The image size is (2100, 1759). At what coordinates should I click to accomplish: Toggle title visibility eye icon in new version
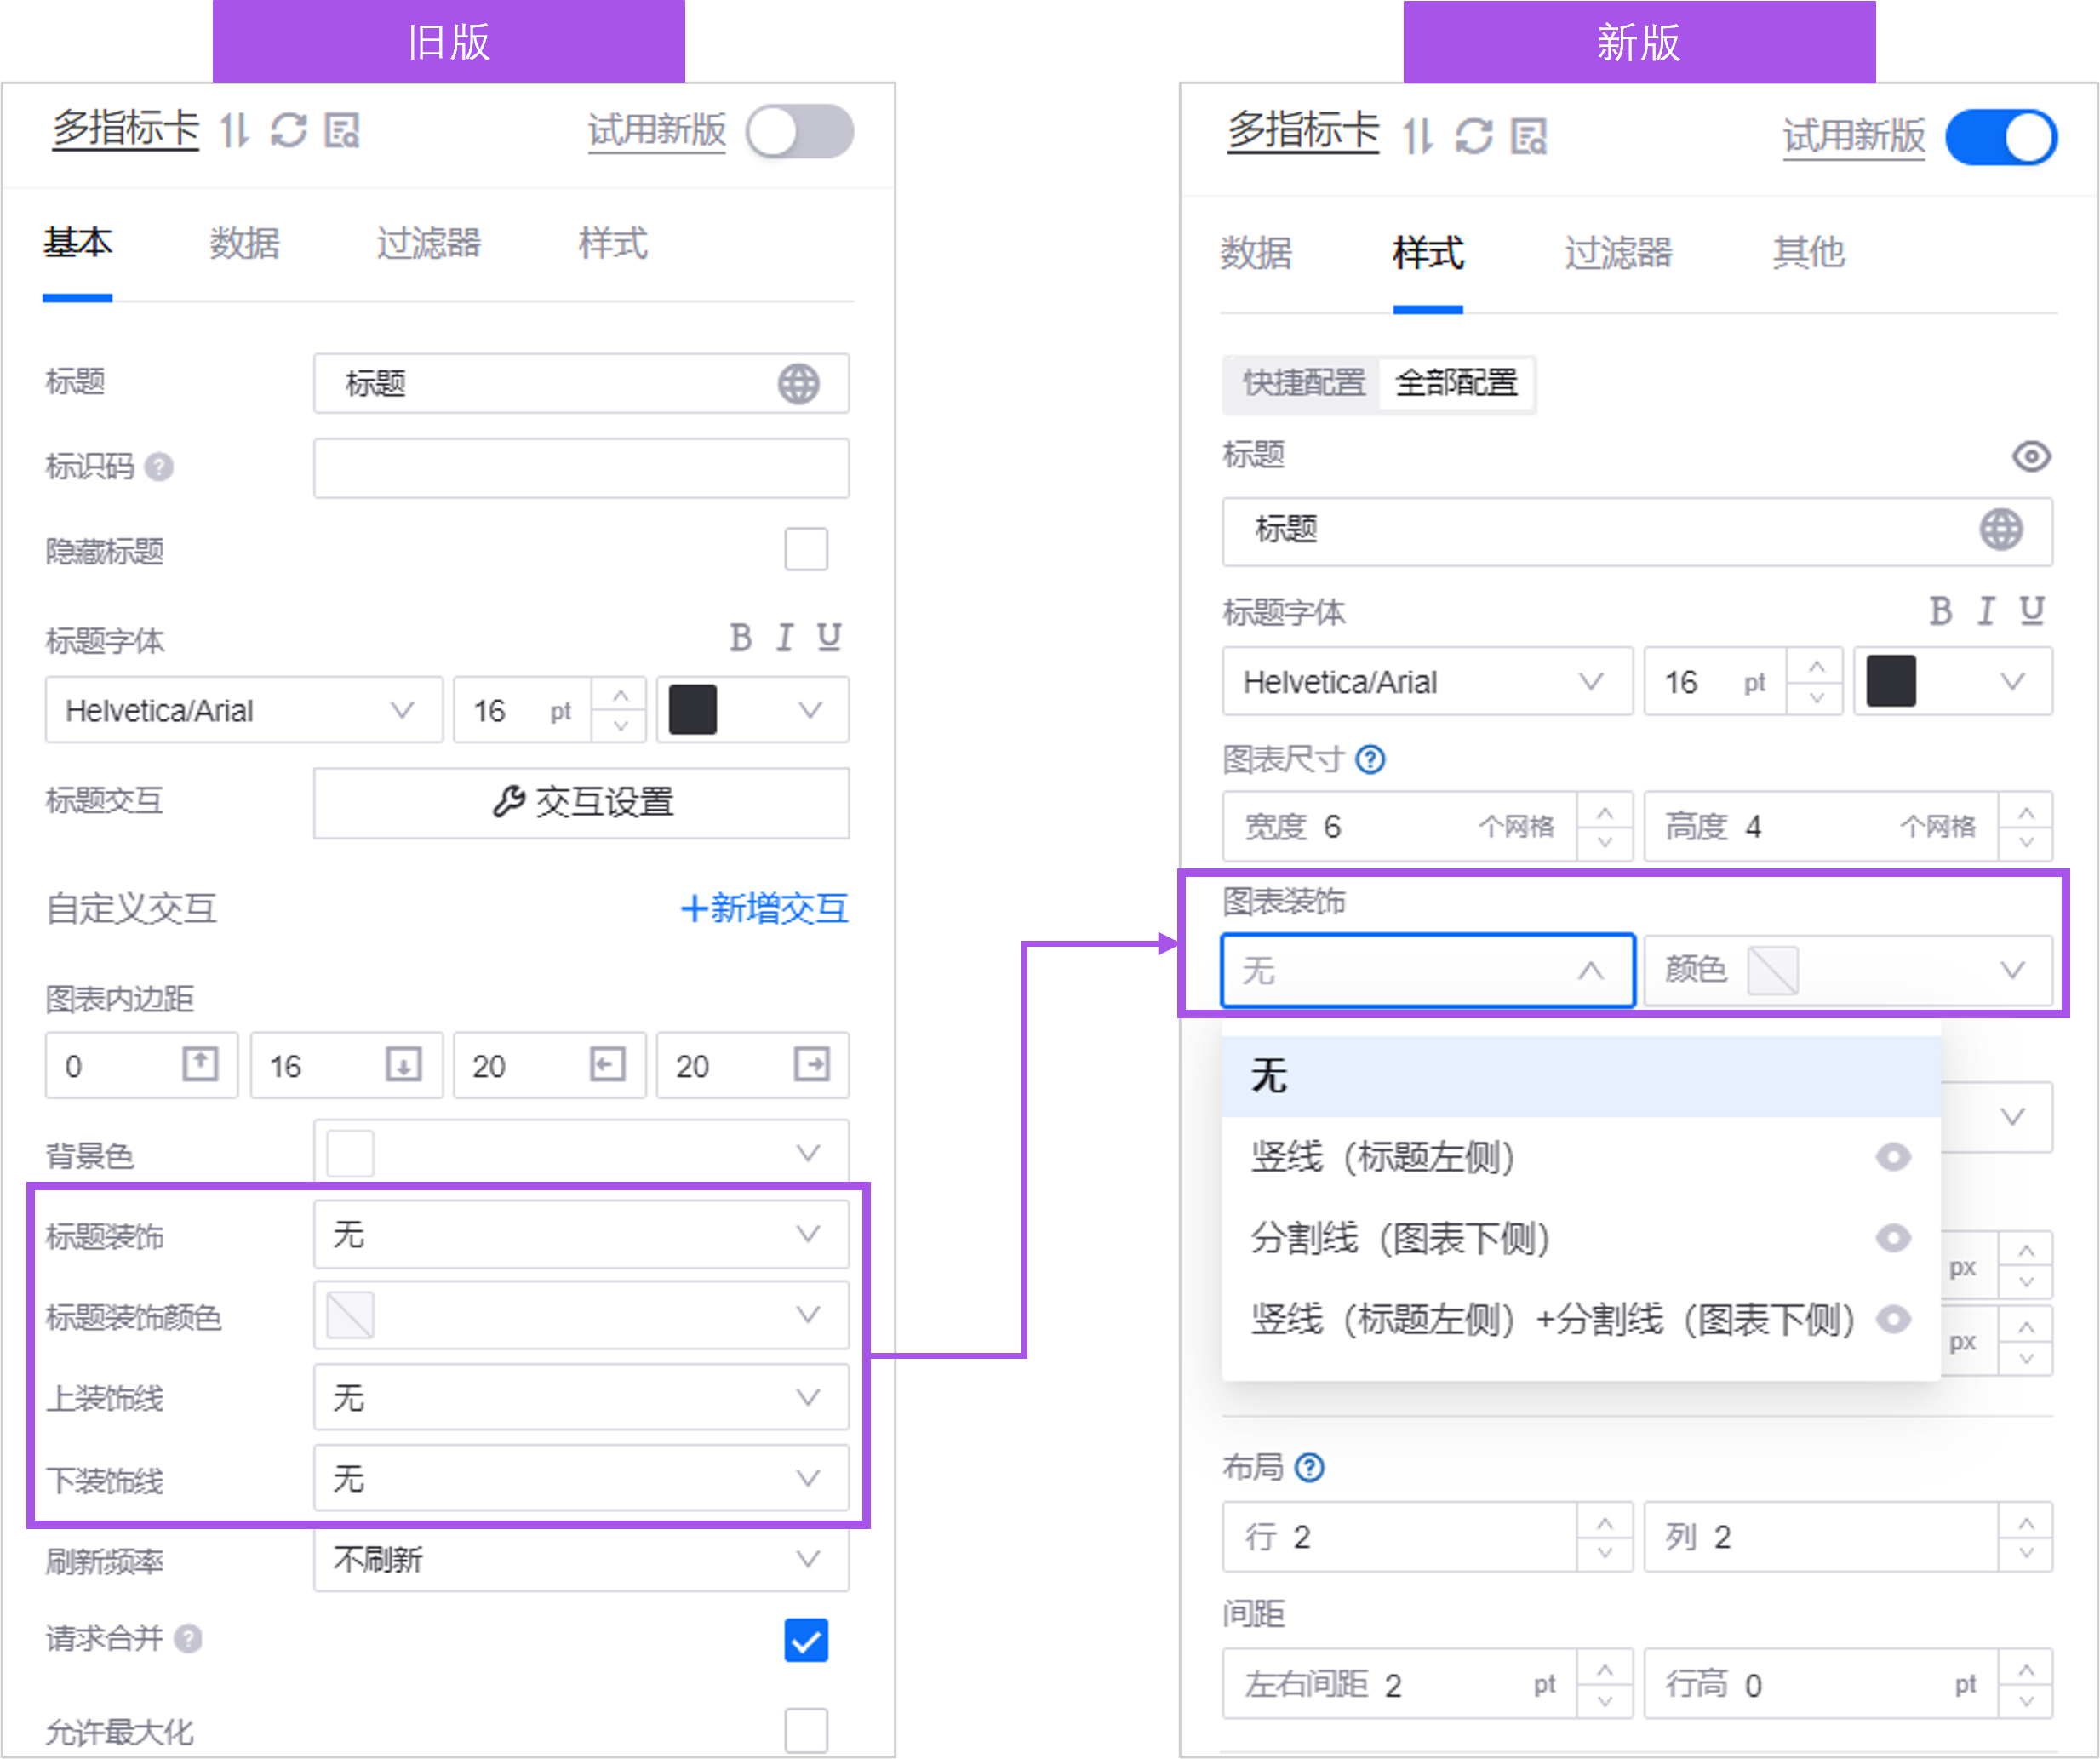(x=2031, y=457)
